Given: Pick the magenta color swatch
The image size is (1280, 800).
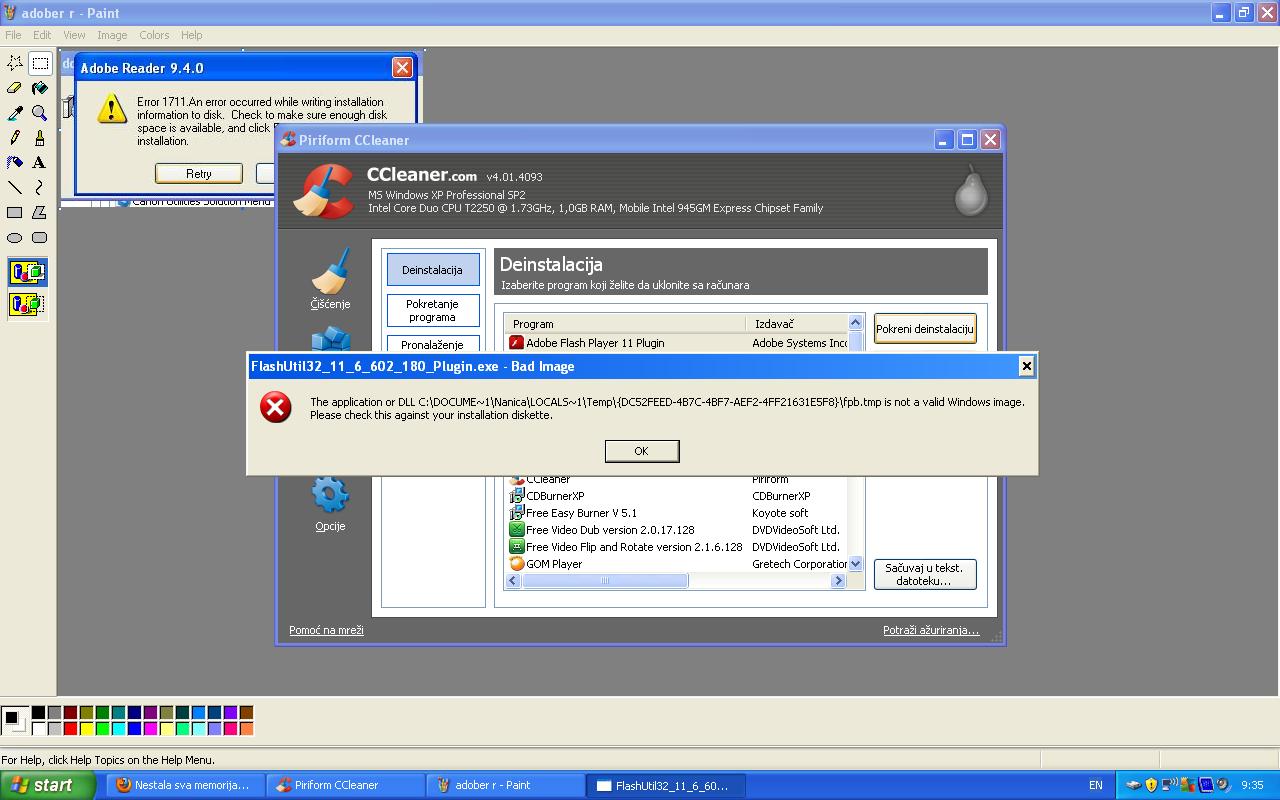Looking at the screenshot, I should pos(150,729).
